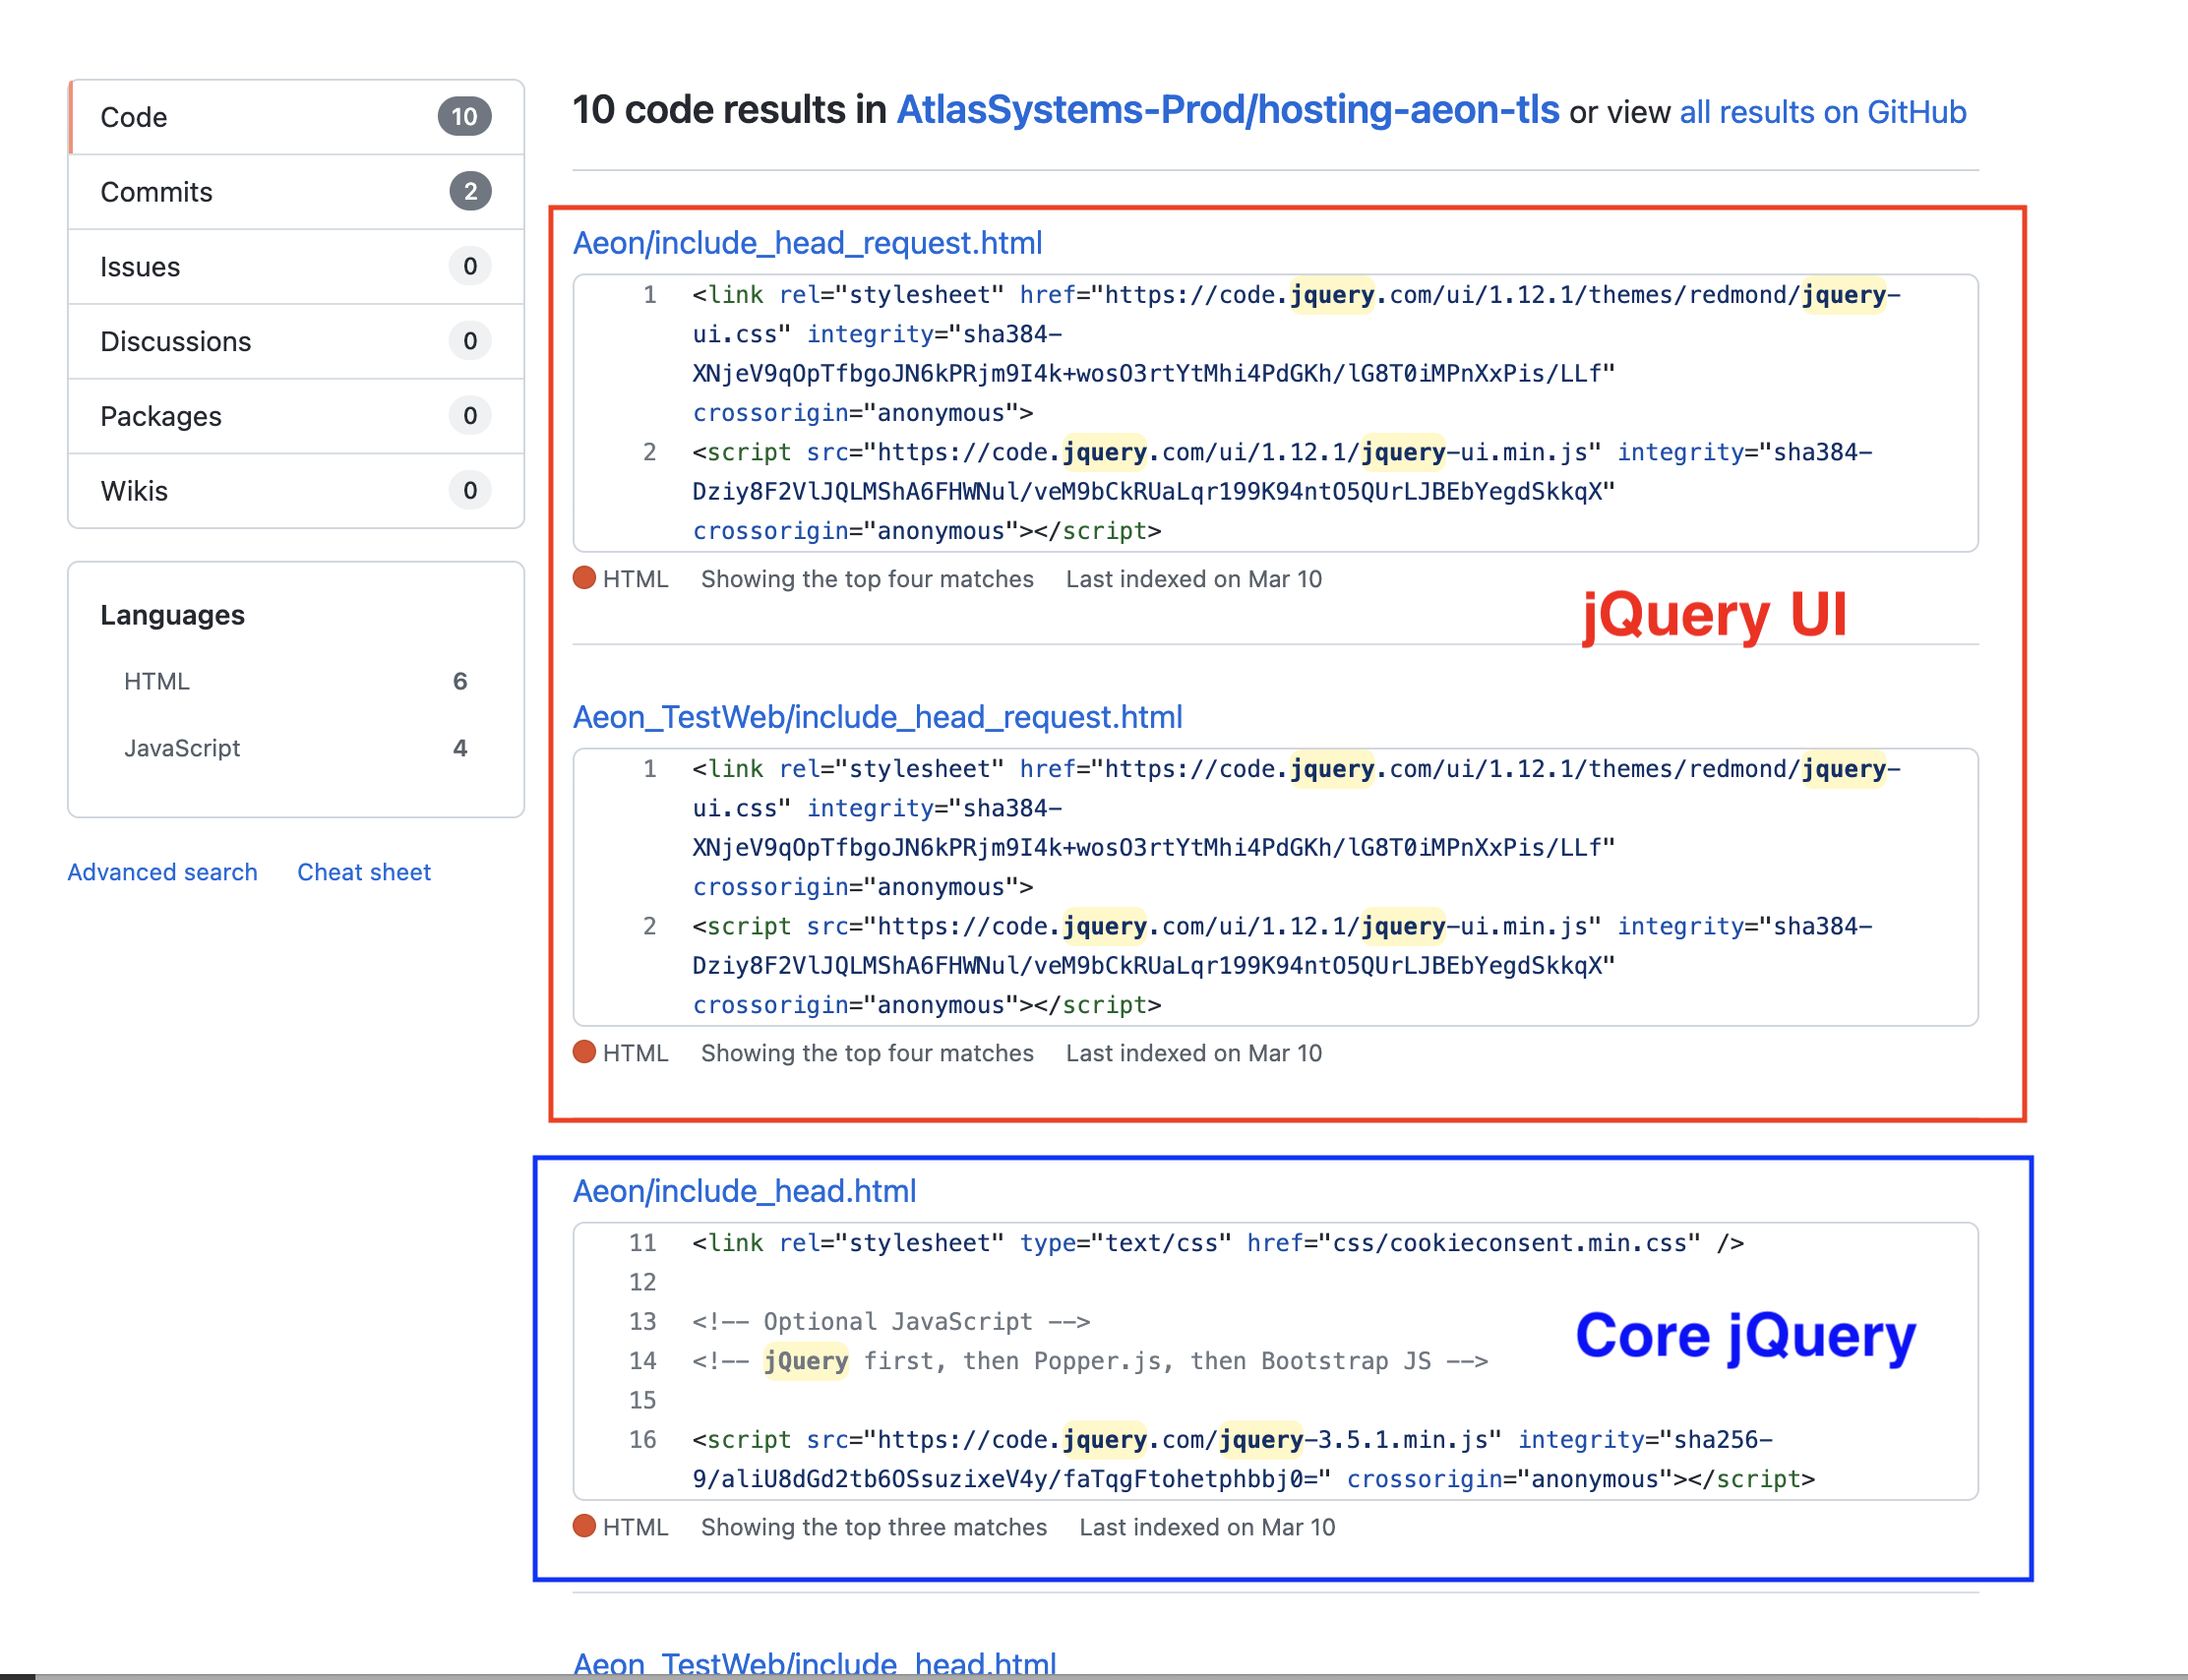Open the search Cheat sheet
2188x1680 pixels.
[x=363, y=871]
